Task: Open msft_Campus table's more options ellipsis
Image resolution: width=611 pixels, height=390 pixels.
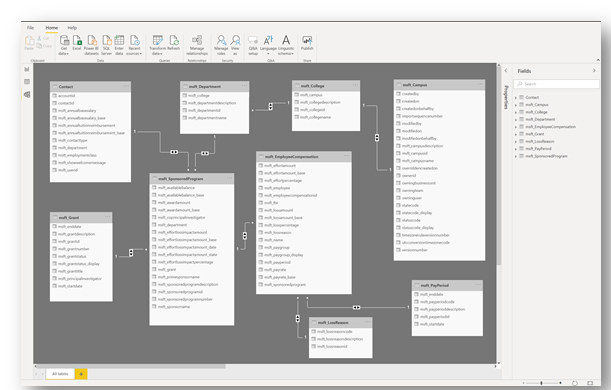Action: tap(480, 84)
